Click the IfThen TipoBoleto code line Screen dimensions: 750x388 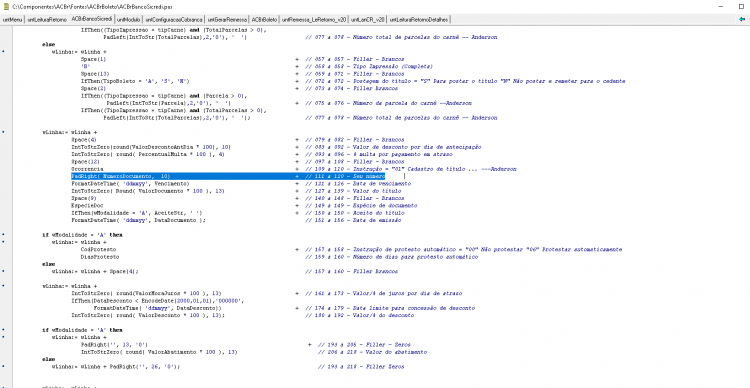point(135,81)
